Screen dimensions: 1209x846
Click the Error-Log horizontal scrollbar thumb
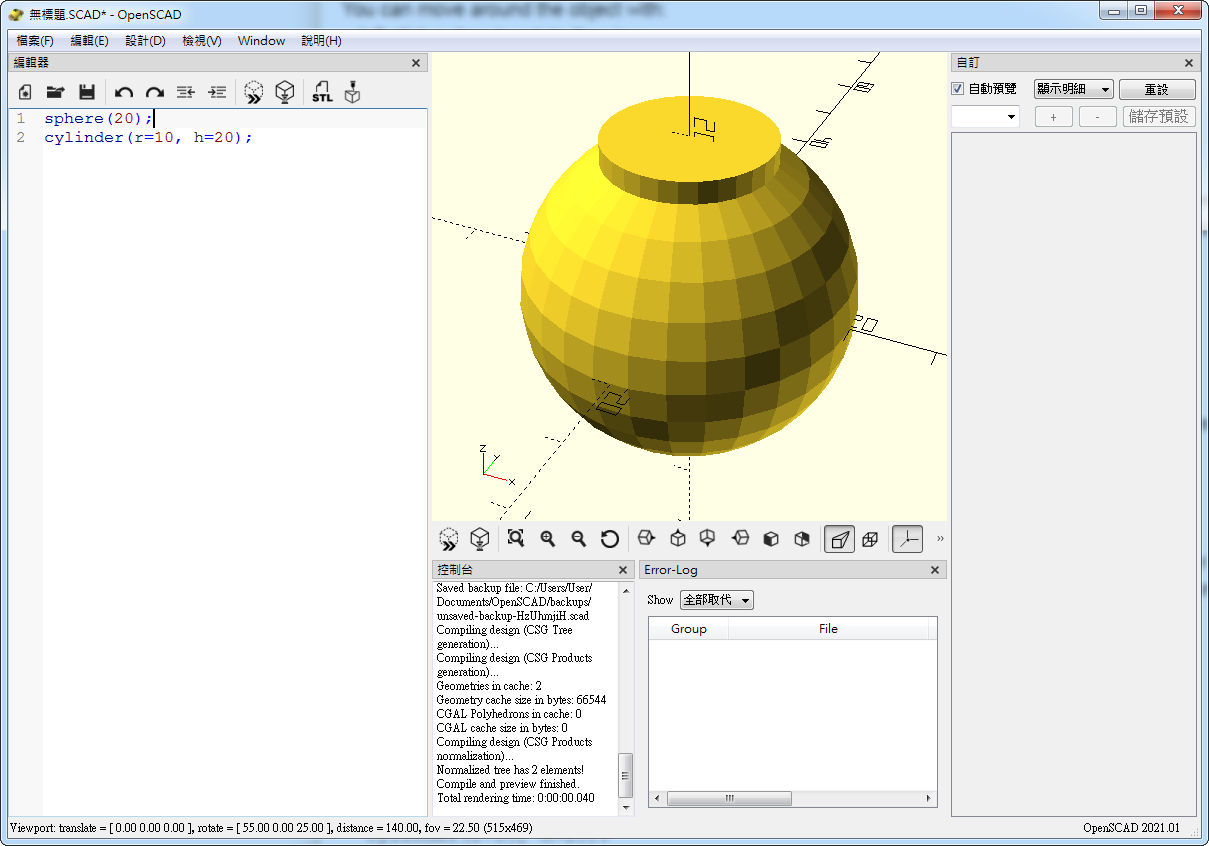(x=729, y=799)
